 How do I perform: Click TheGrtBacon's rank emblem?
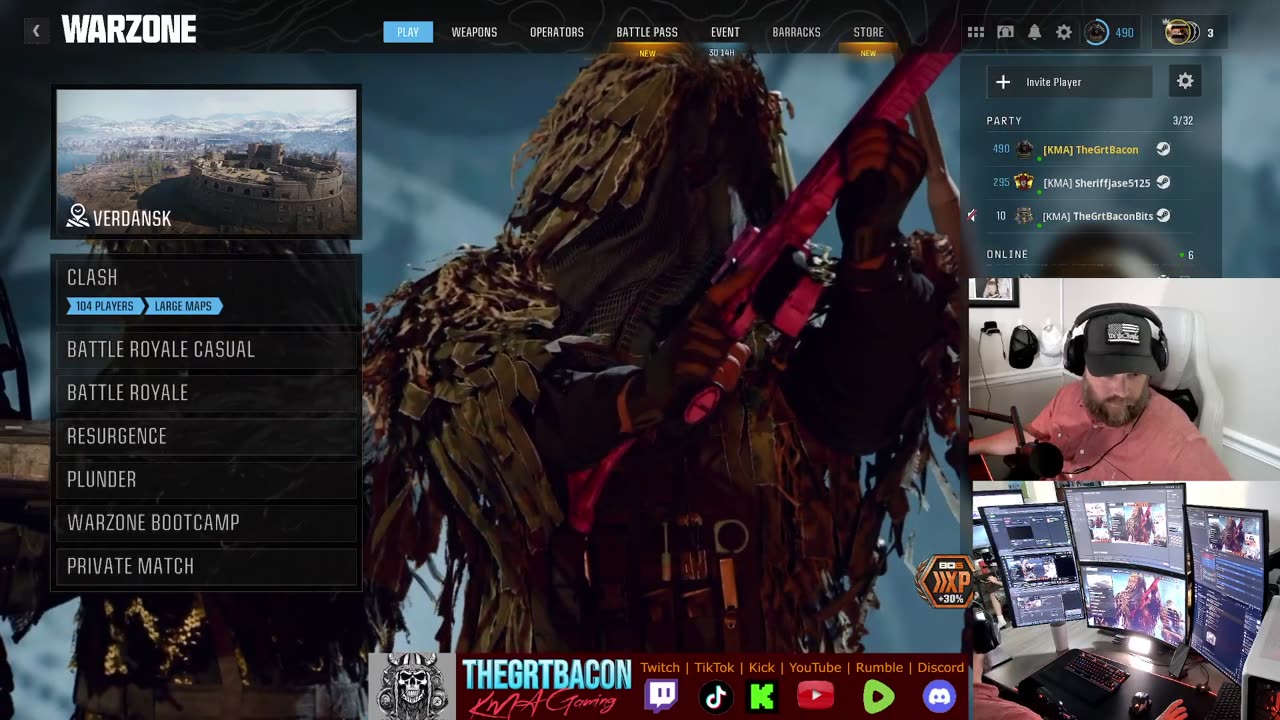coord(1024,149)
